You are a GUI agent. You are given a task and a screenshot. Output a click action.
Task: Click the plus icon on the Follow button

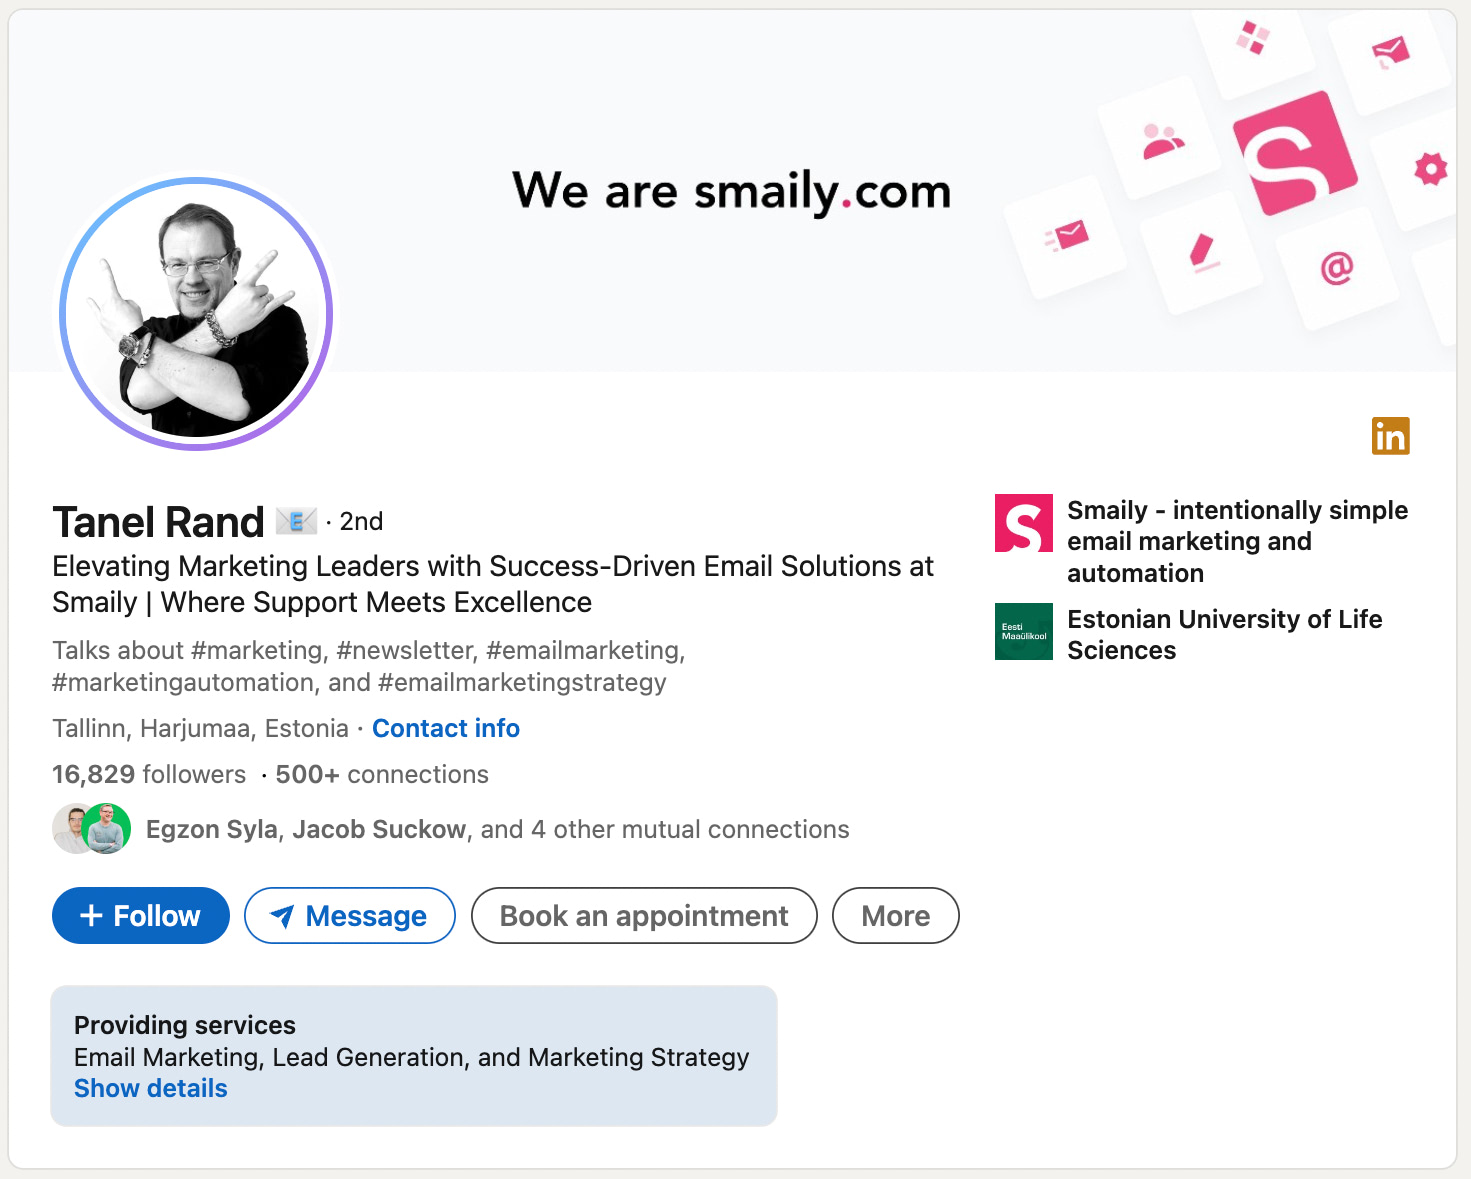tap(91, 916)
